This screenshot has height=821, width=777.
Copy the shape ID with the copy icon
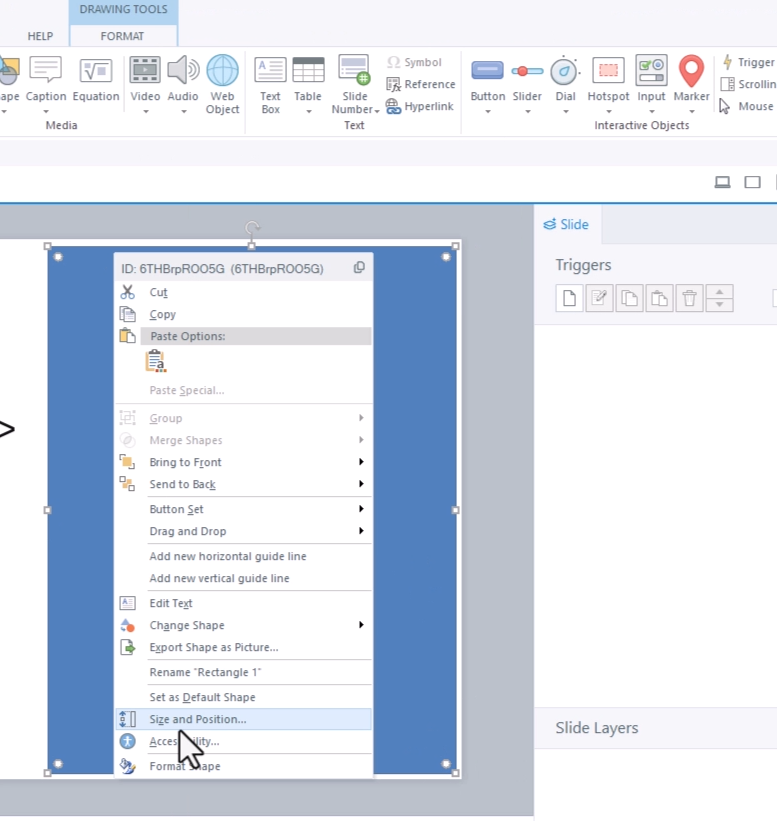coord(359,268)
